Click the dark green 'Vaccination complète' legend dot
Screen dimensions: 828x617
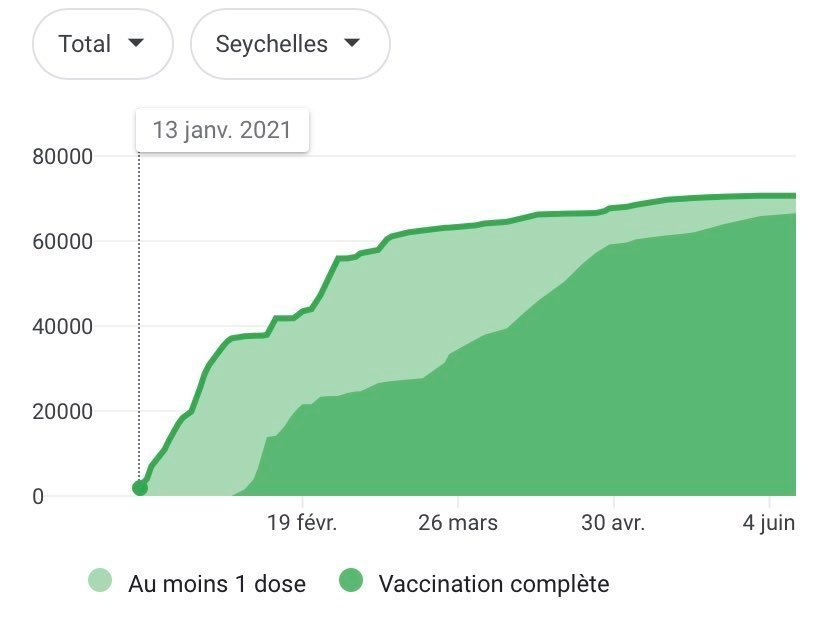351,582
